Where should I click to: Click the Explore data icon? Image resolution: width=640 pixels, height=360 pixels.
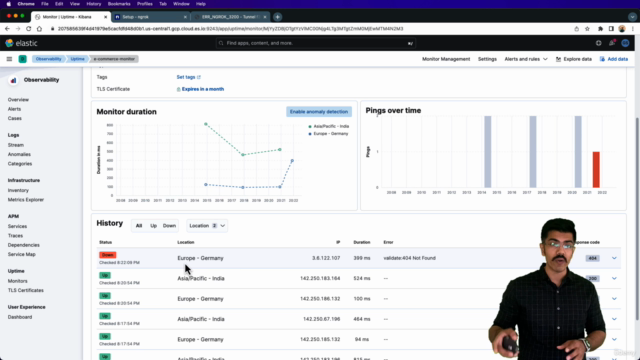click(558, 59)
